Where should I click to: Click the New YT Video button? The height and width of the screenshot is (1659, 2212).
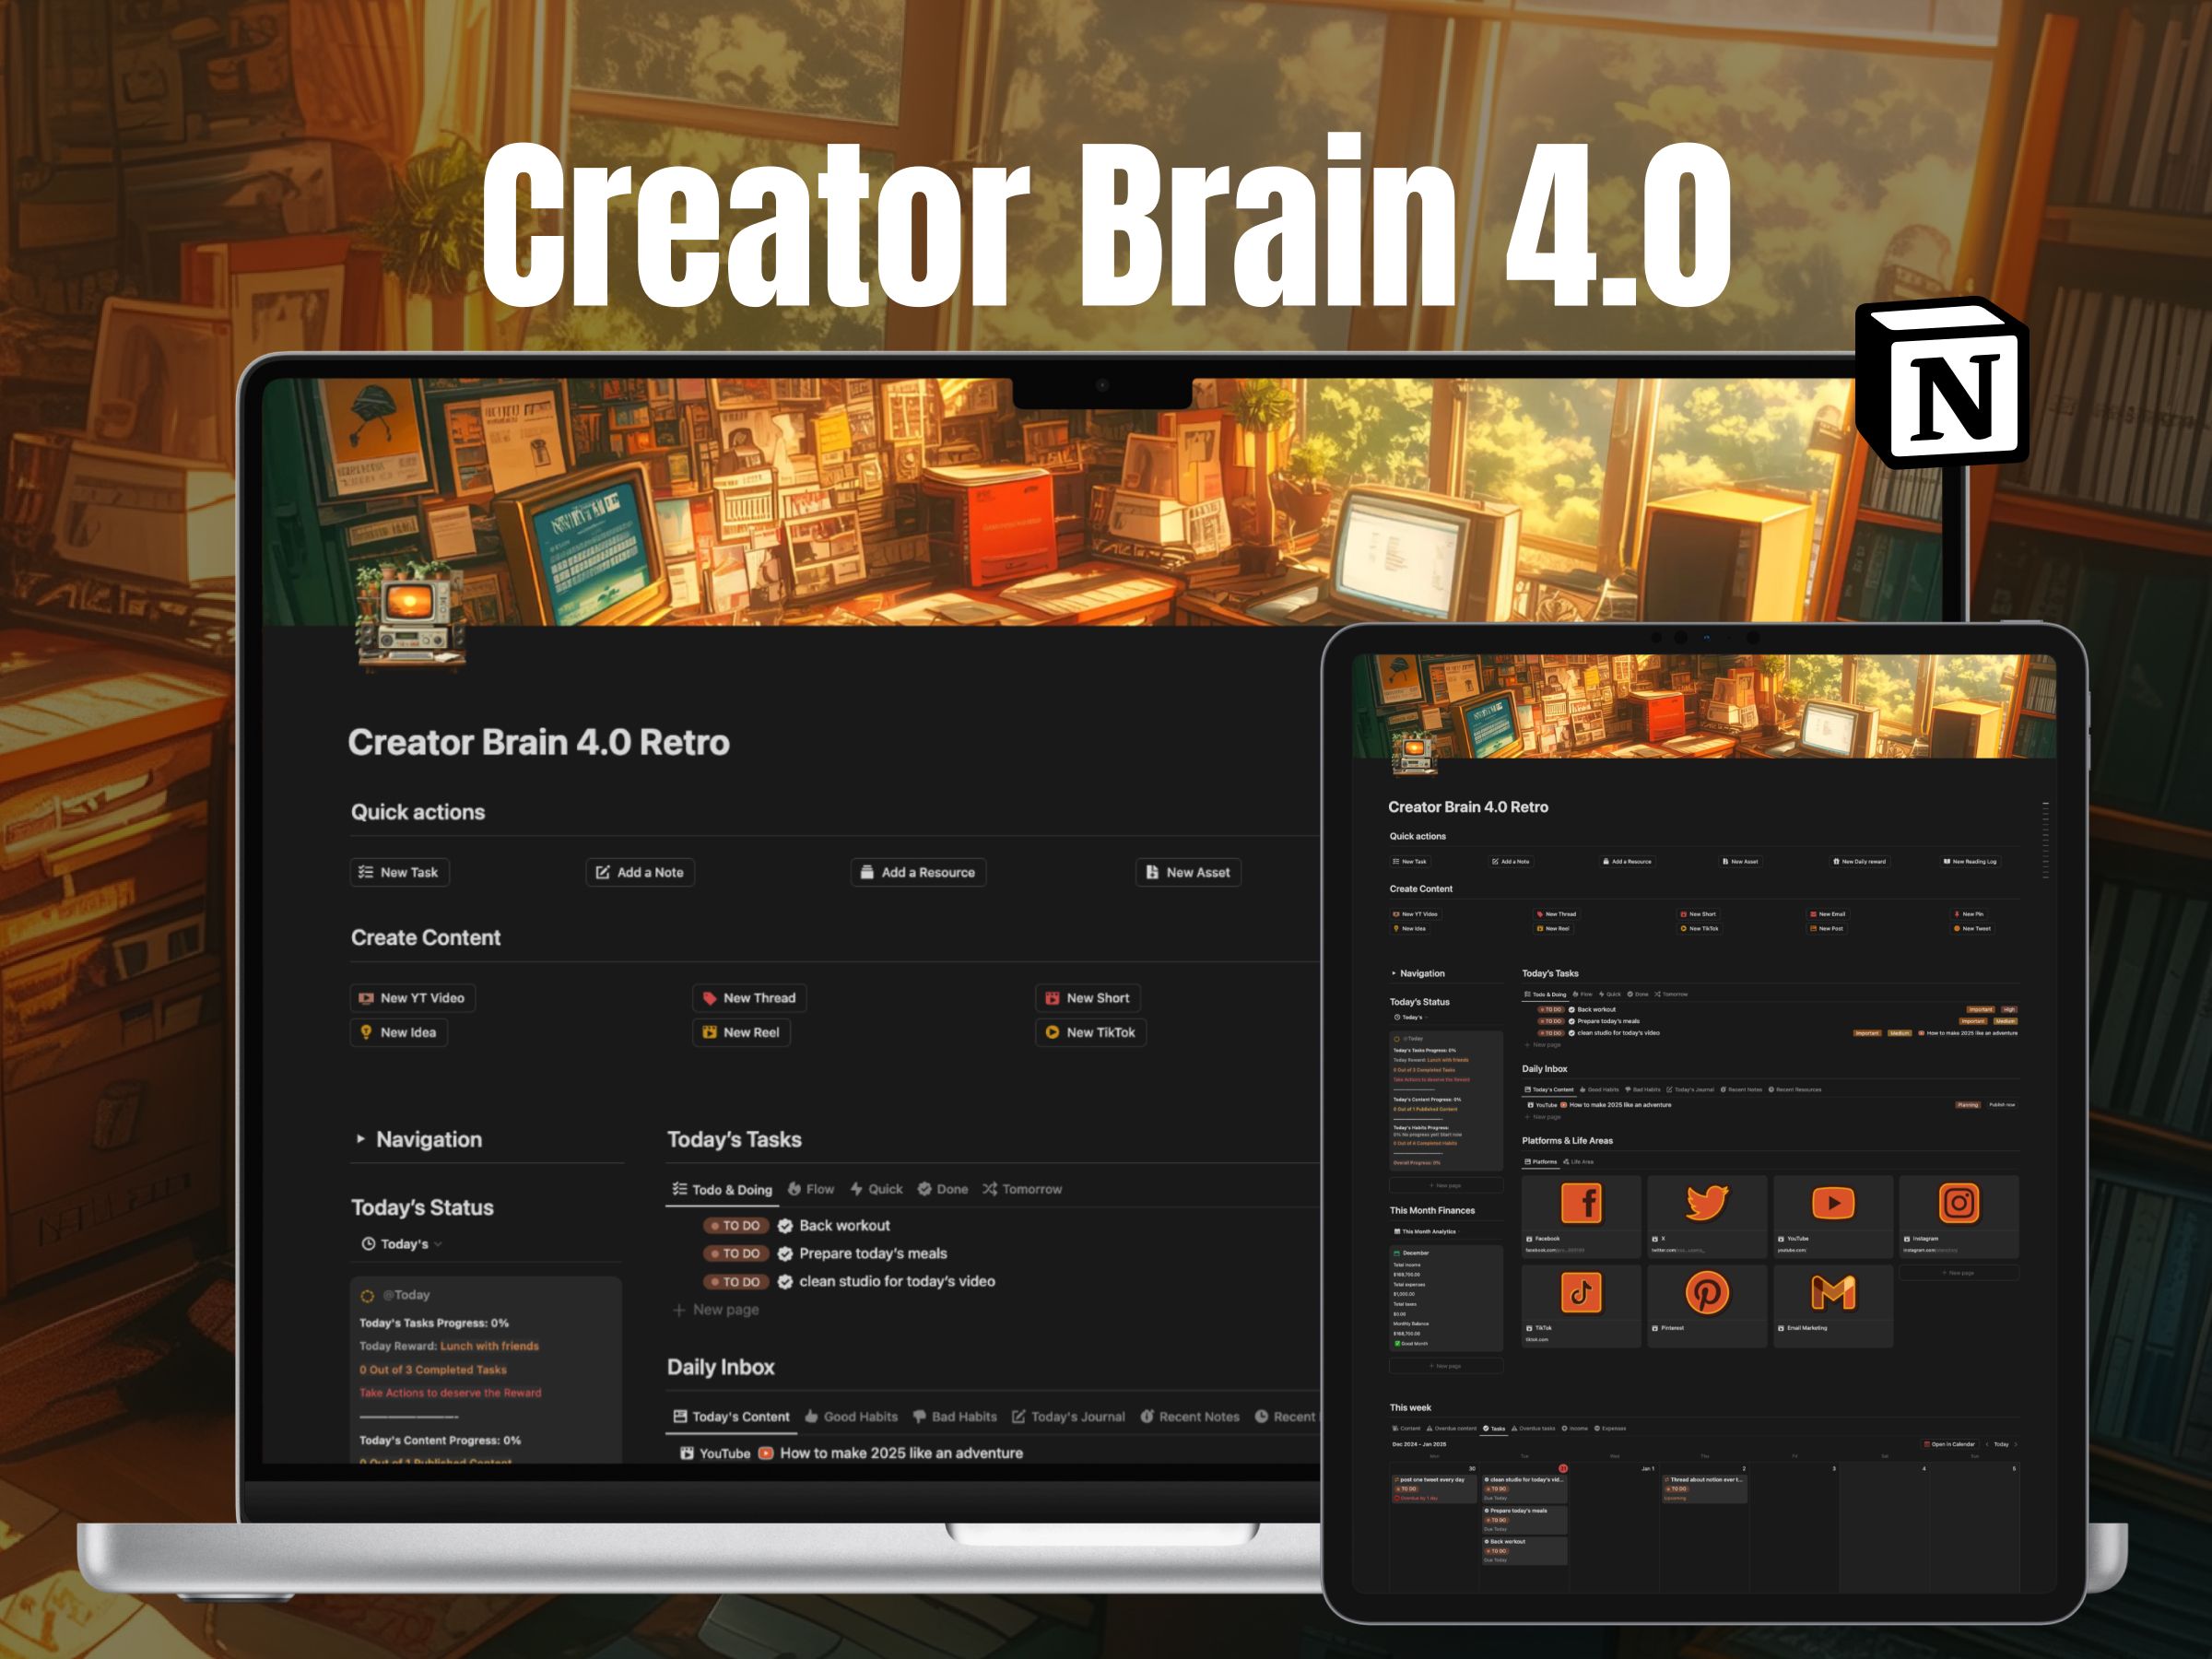point(412,998)
